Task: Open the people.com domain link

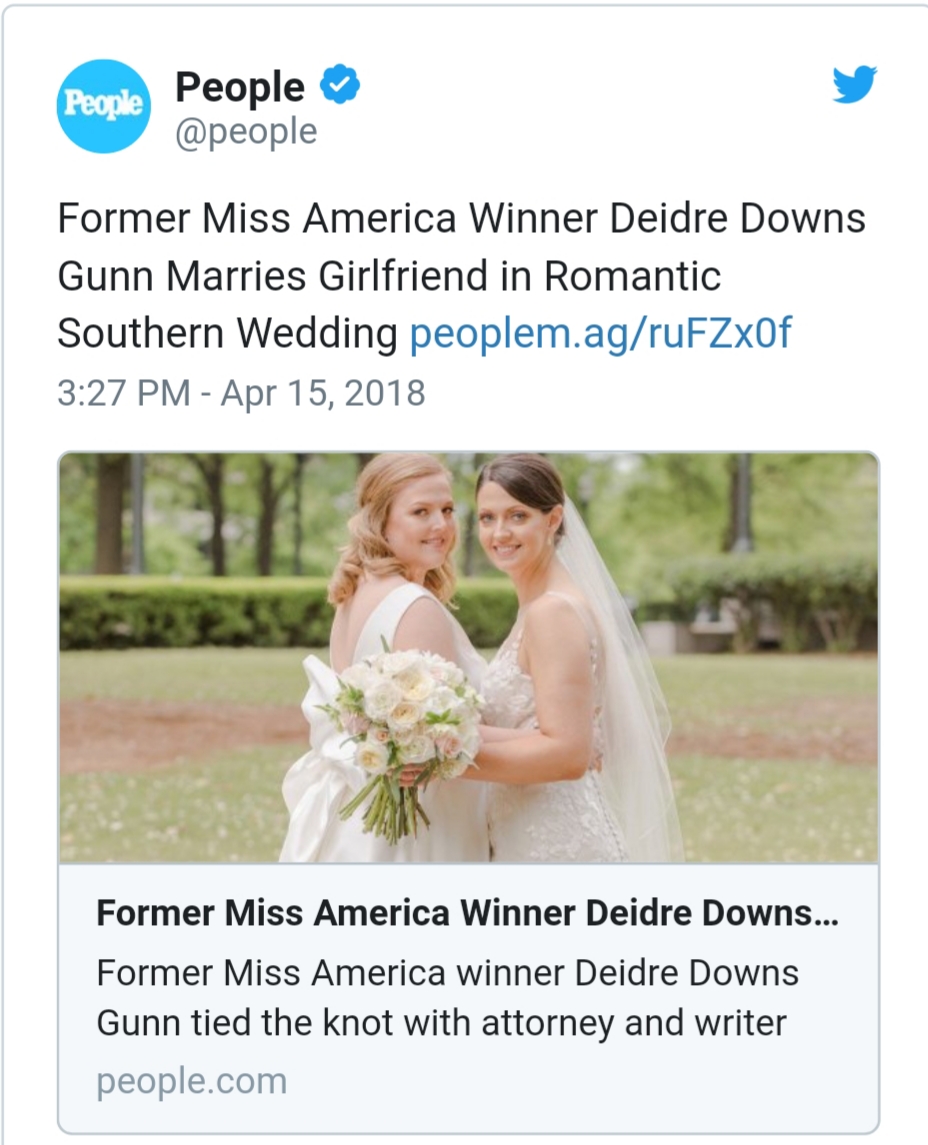Action: click(191, 1081)
